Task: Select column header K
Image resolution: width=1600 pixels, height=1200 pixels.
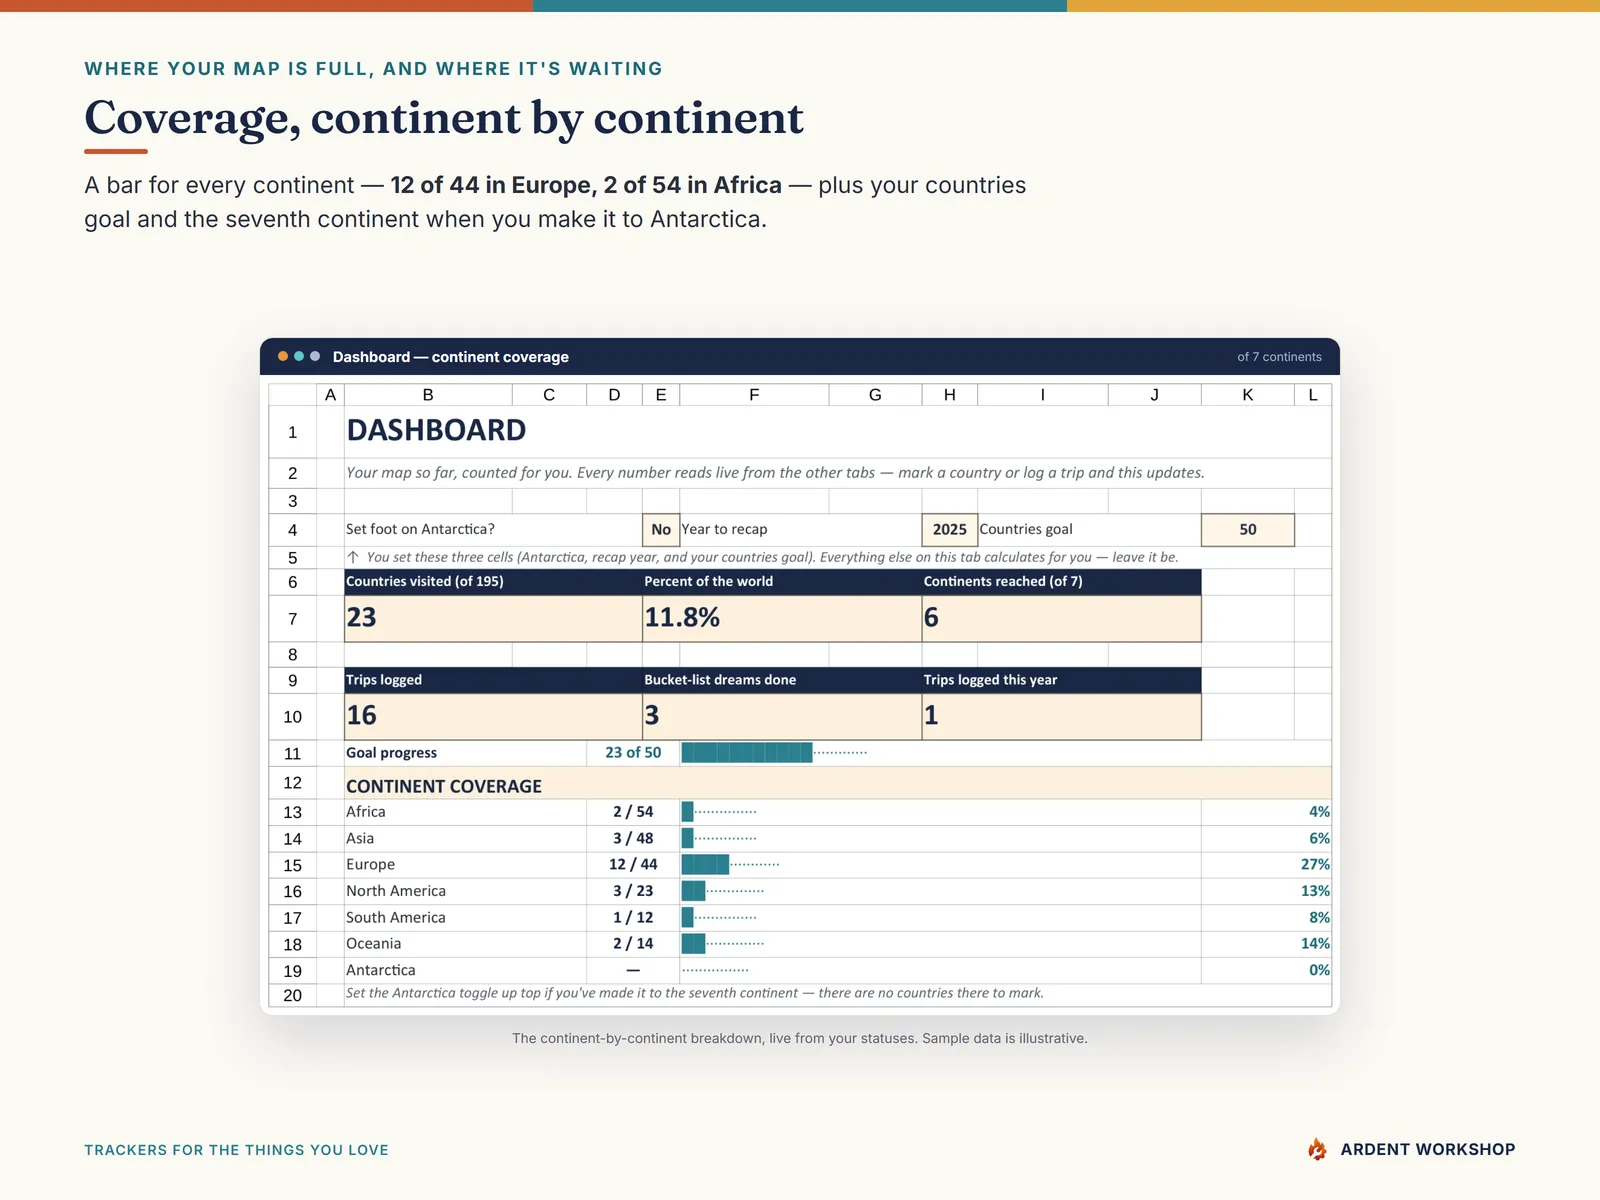Action: tap(1248, 395)
